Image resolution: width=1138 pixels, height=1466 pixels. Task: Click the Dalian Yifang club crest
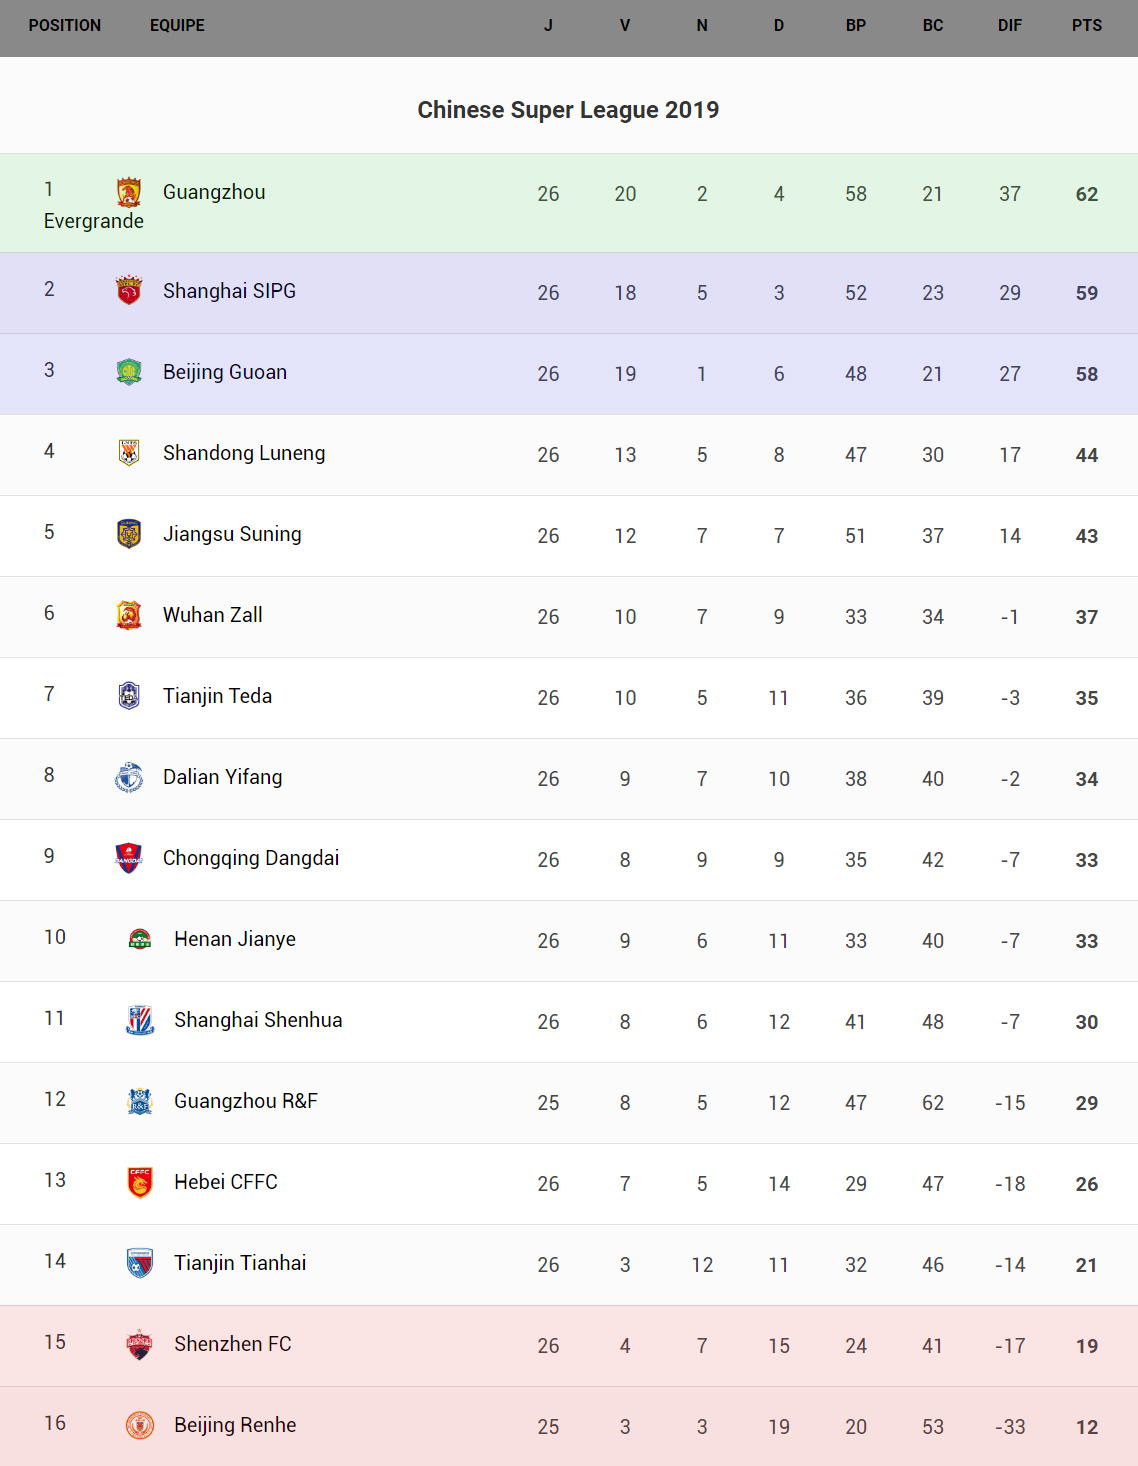click(x=129, y=777)
